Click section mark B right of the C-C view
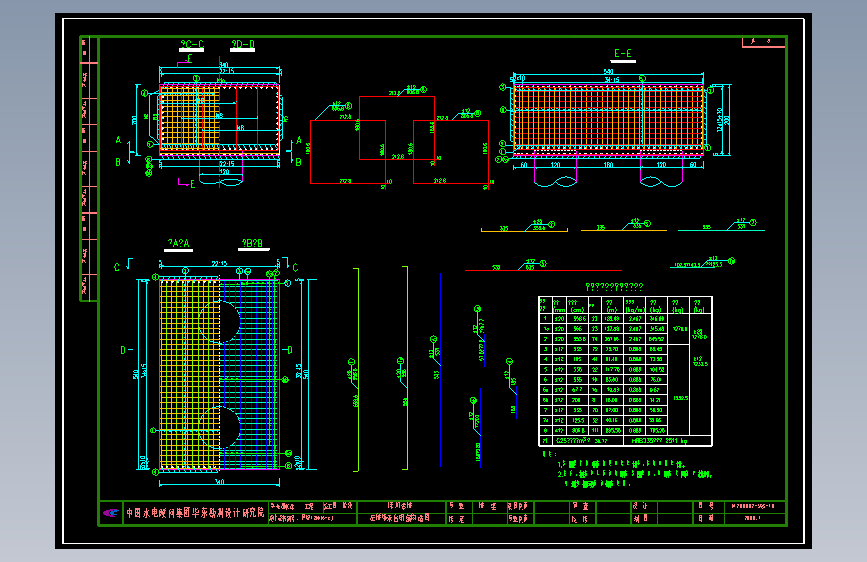This screenshot has width=867, height=562. [299, 162]
